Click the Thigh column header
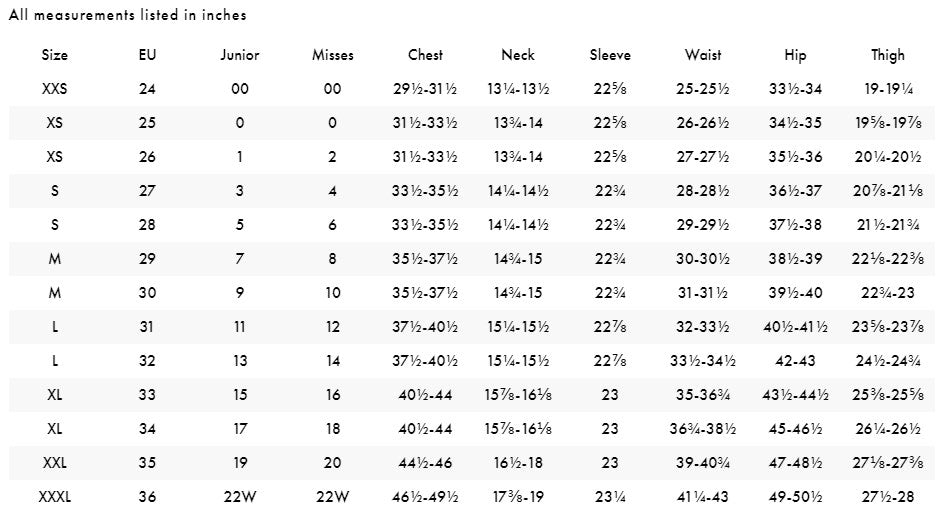950x521 pixels. (888, 56)
